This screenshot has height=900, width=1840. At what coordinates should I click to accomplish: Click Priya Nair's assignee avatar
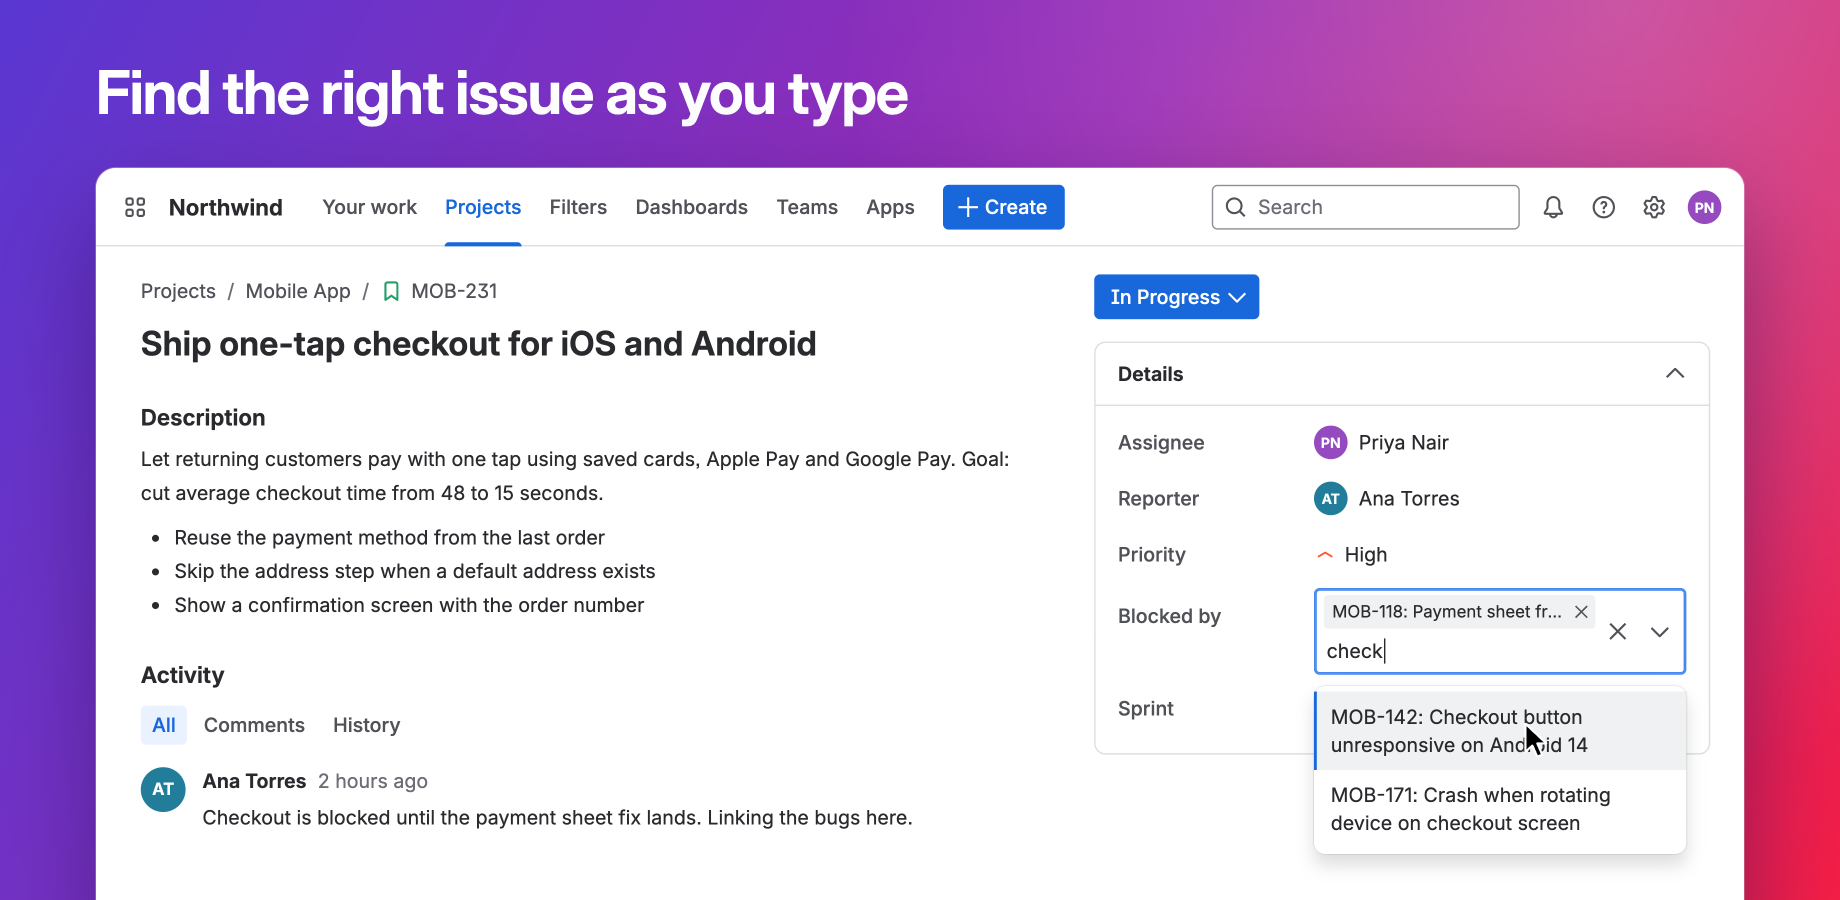coord(1330,442)
